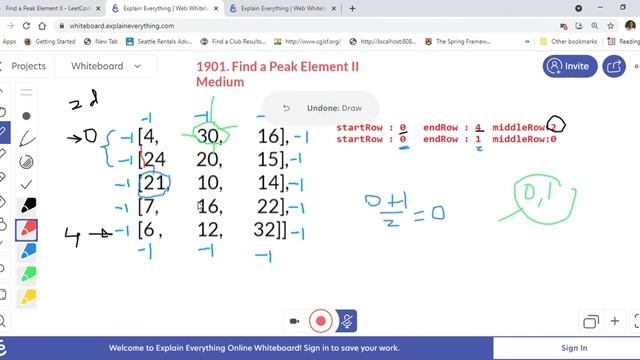Viewport: 640px width, 360px height.
Task: Select the 'Medium' label text
Action: (220, 82)
